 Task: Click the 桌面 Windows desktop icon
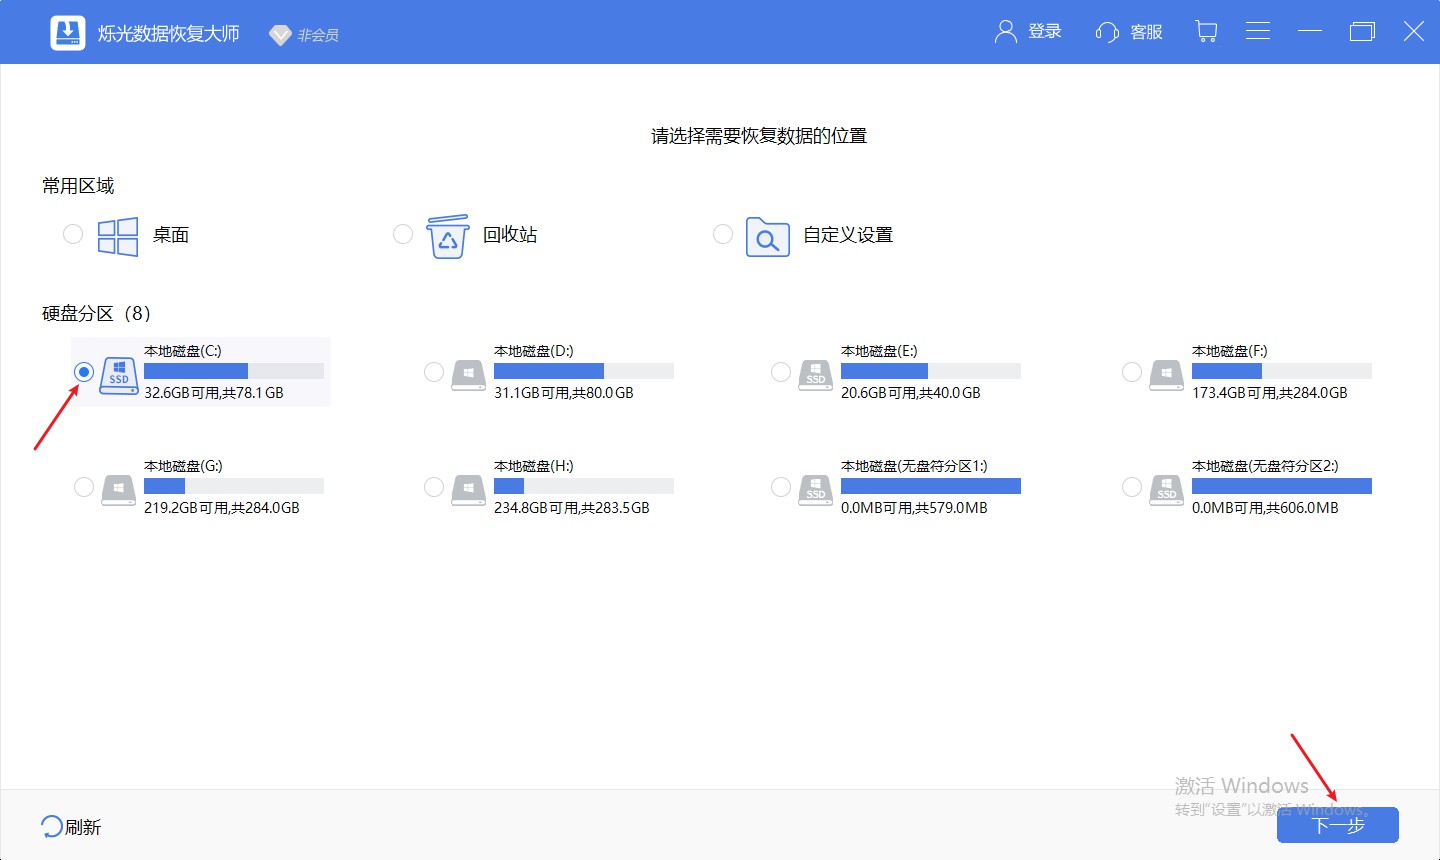117,234
